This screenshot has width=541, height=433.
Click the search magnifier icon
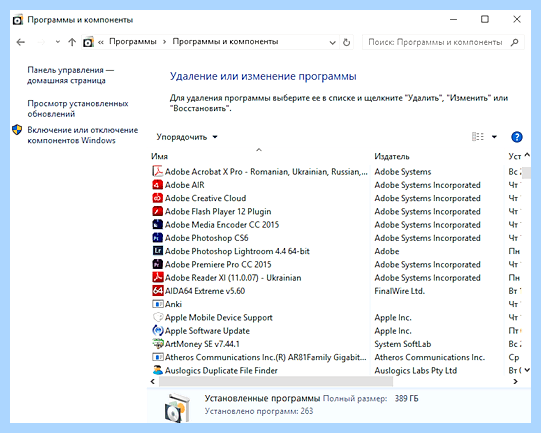point(514,42)
